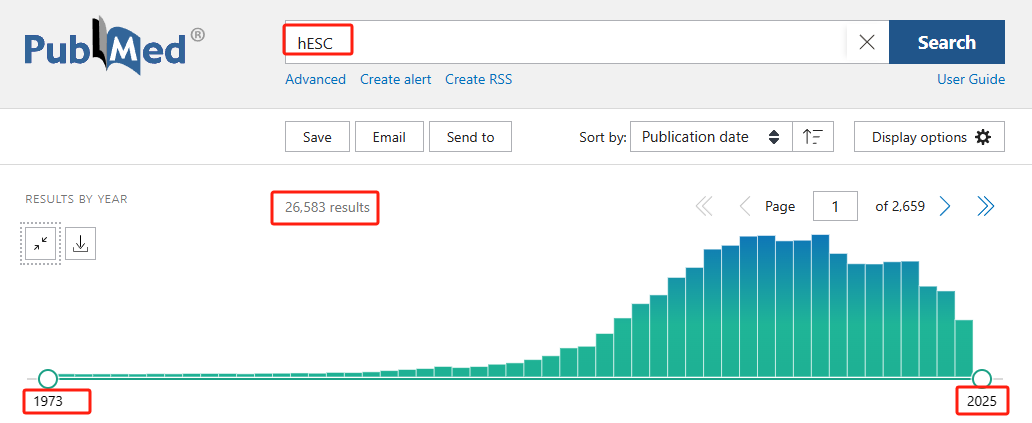Jump to the last results page
This screenshot has width=1032, height=423.
985,207
